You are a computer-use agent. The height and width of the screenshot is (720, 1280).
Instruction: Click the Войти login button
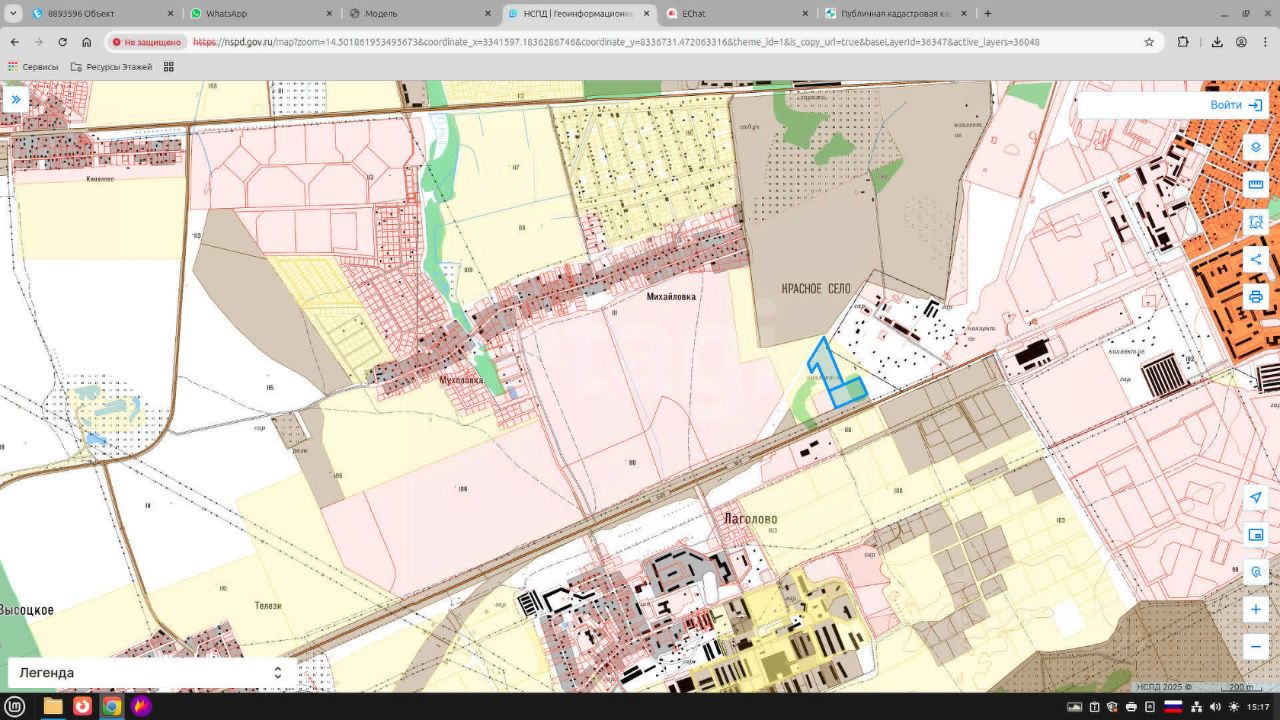[x=1236, y=105]
